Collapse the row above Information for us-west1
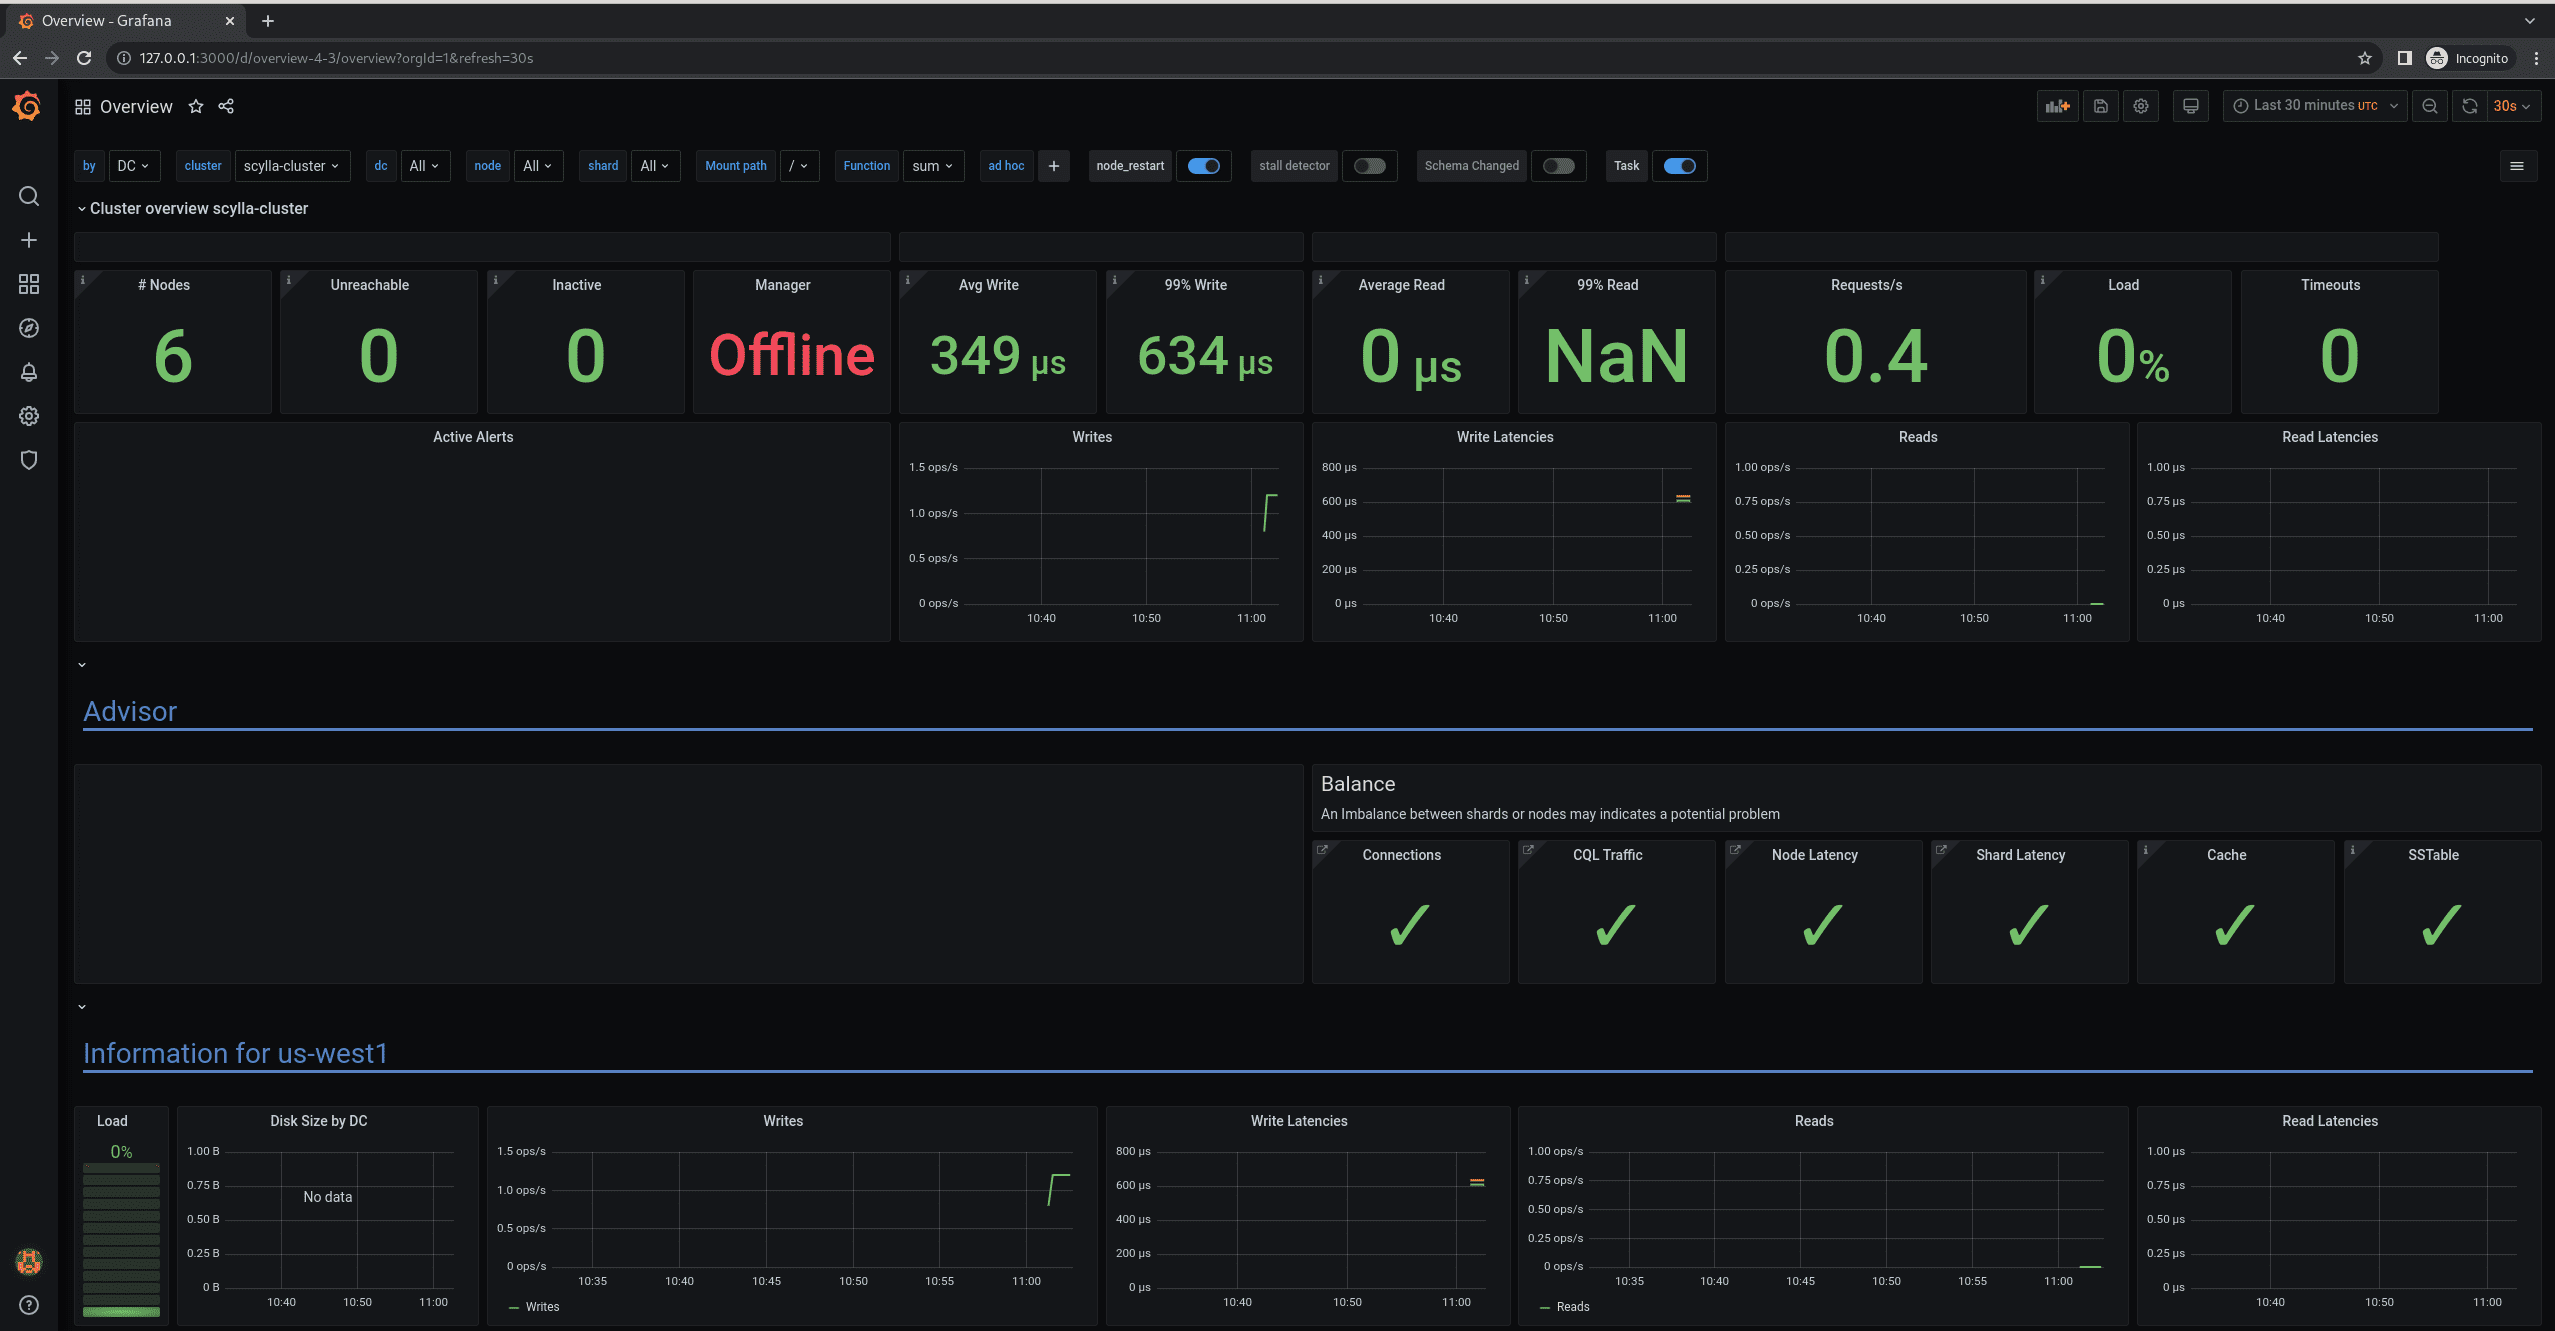Image resolution: width=2555 pixels, height=1331 pixels. (82, 1007)
